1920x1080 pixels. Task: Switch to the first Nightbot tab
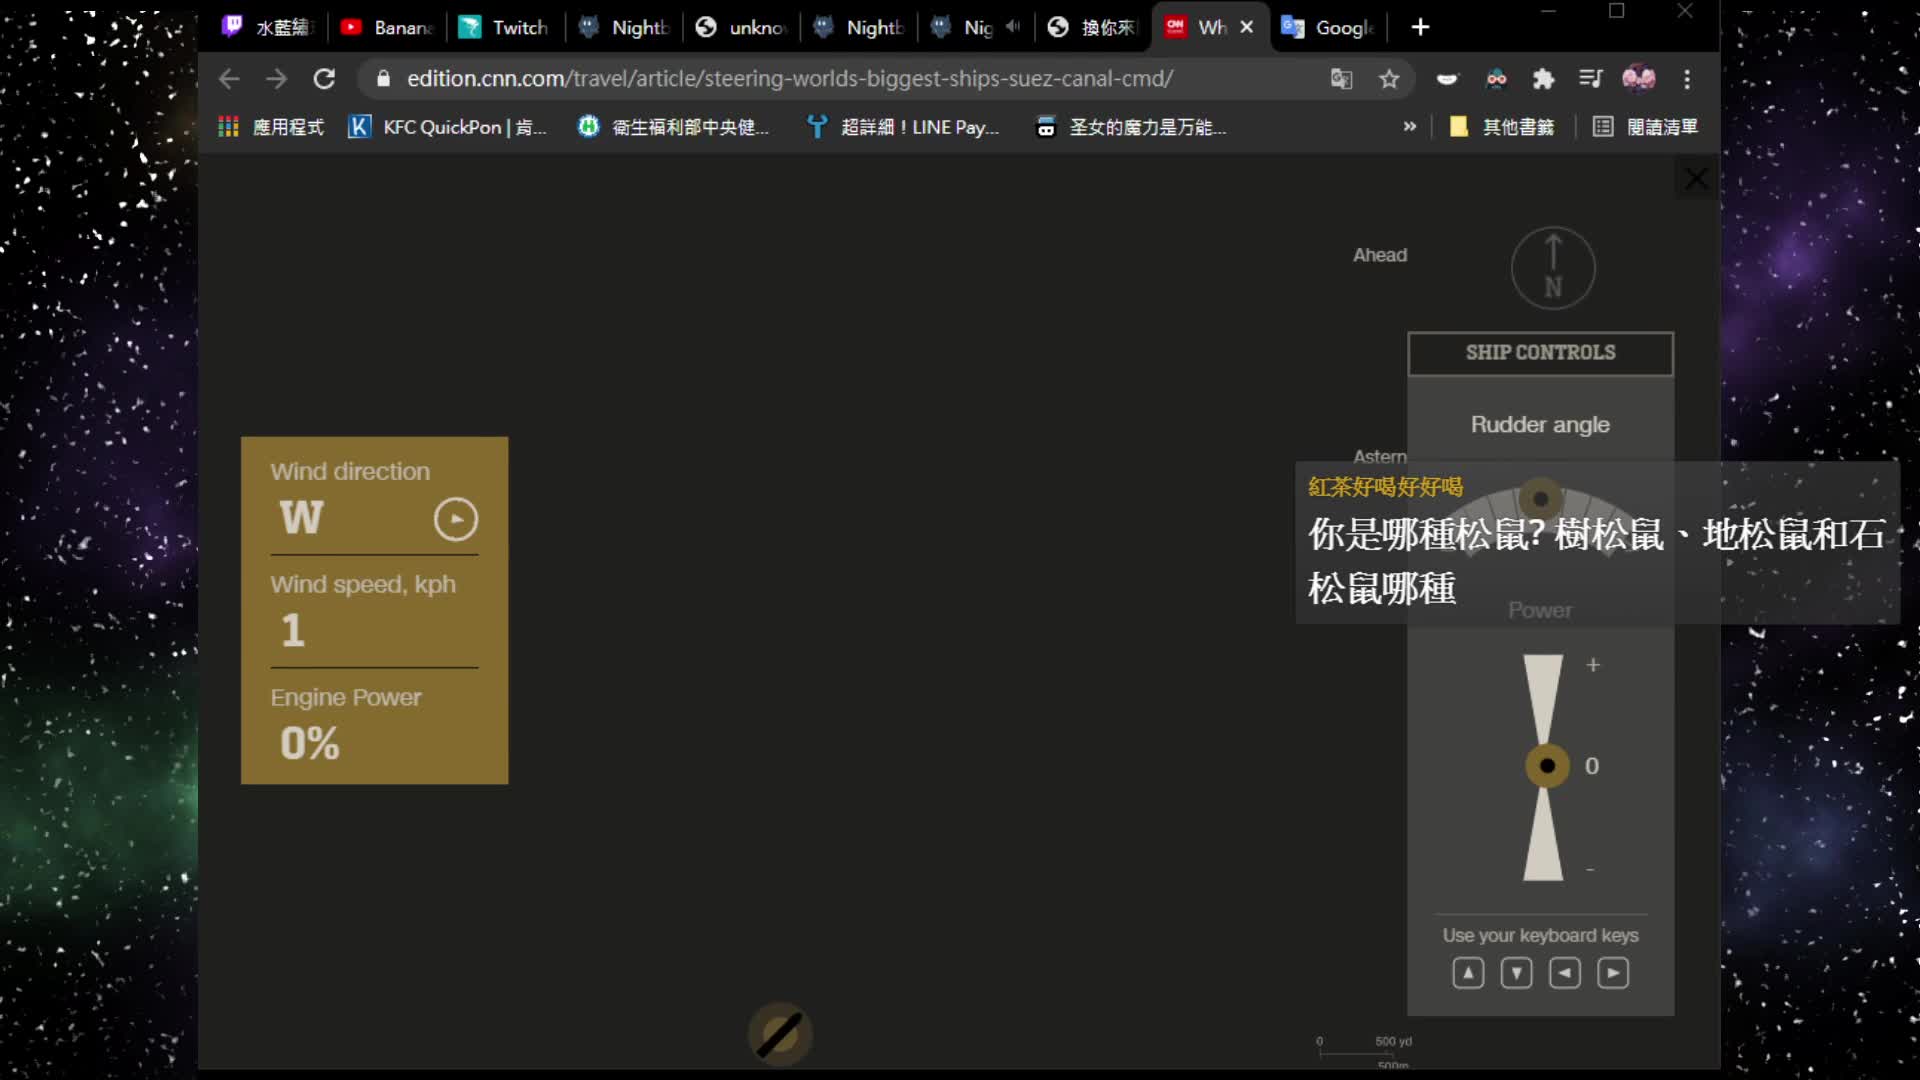click(x=623, y=27)
